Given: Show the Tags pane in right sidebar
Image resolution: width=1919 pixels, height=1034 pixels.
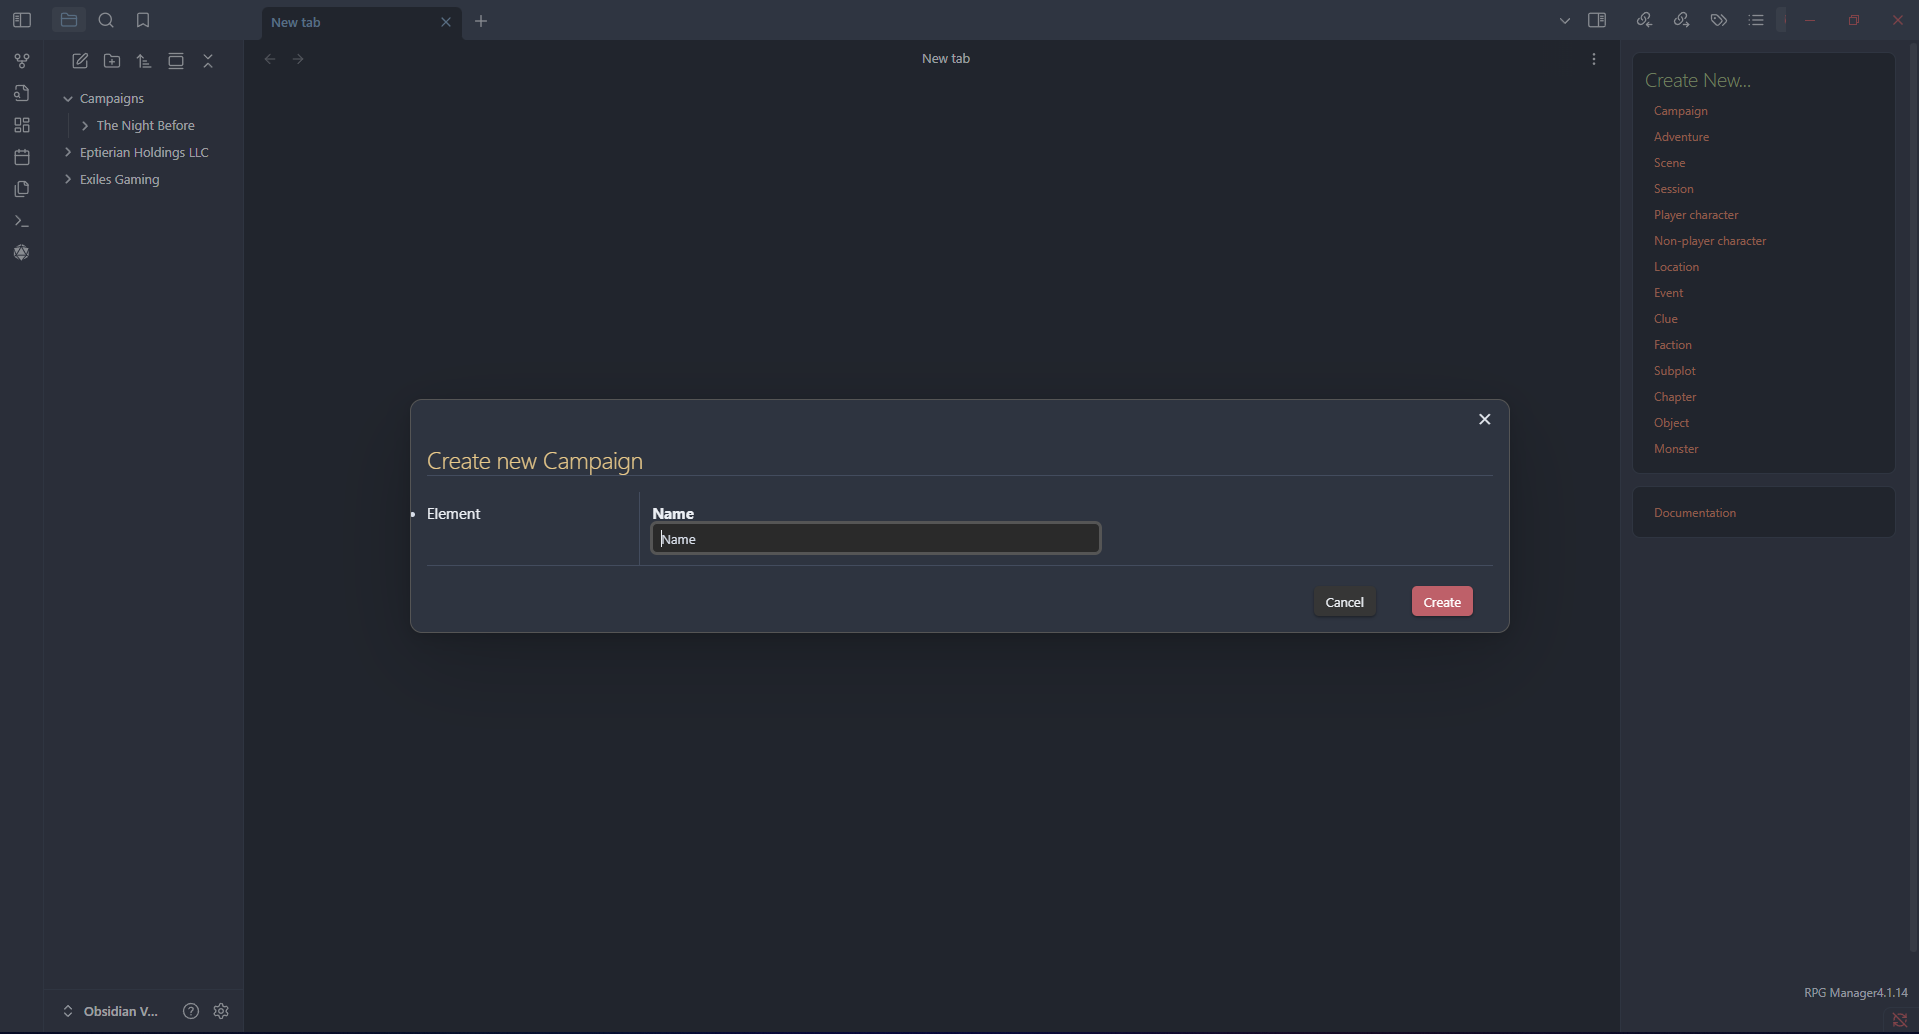Looking at the screenshot, I should coord(1718,20).
